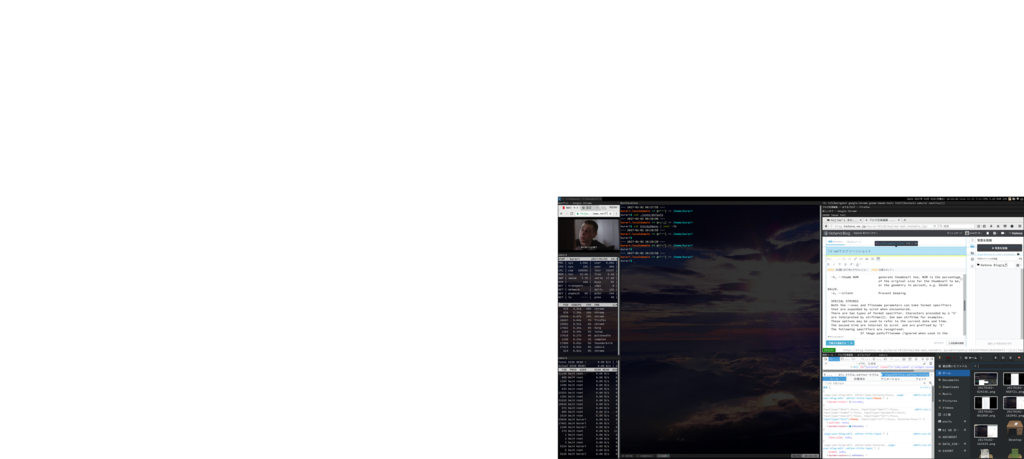This screenshot has width=1024, height=459.
Task: Click the Firefox search box
Action: (955, 226)
